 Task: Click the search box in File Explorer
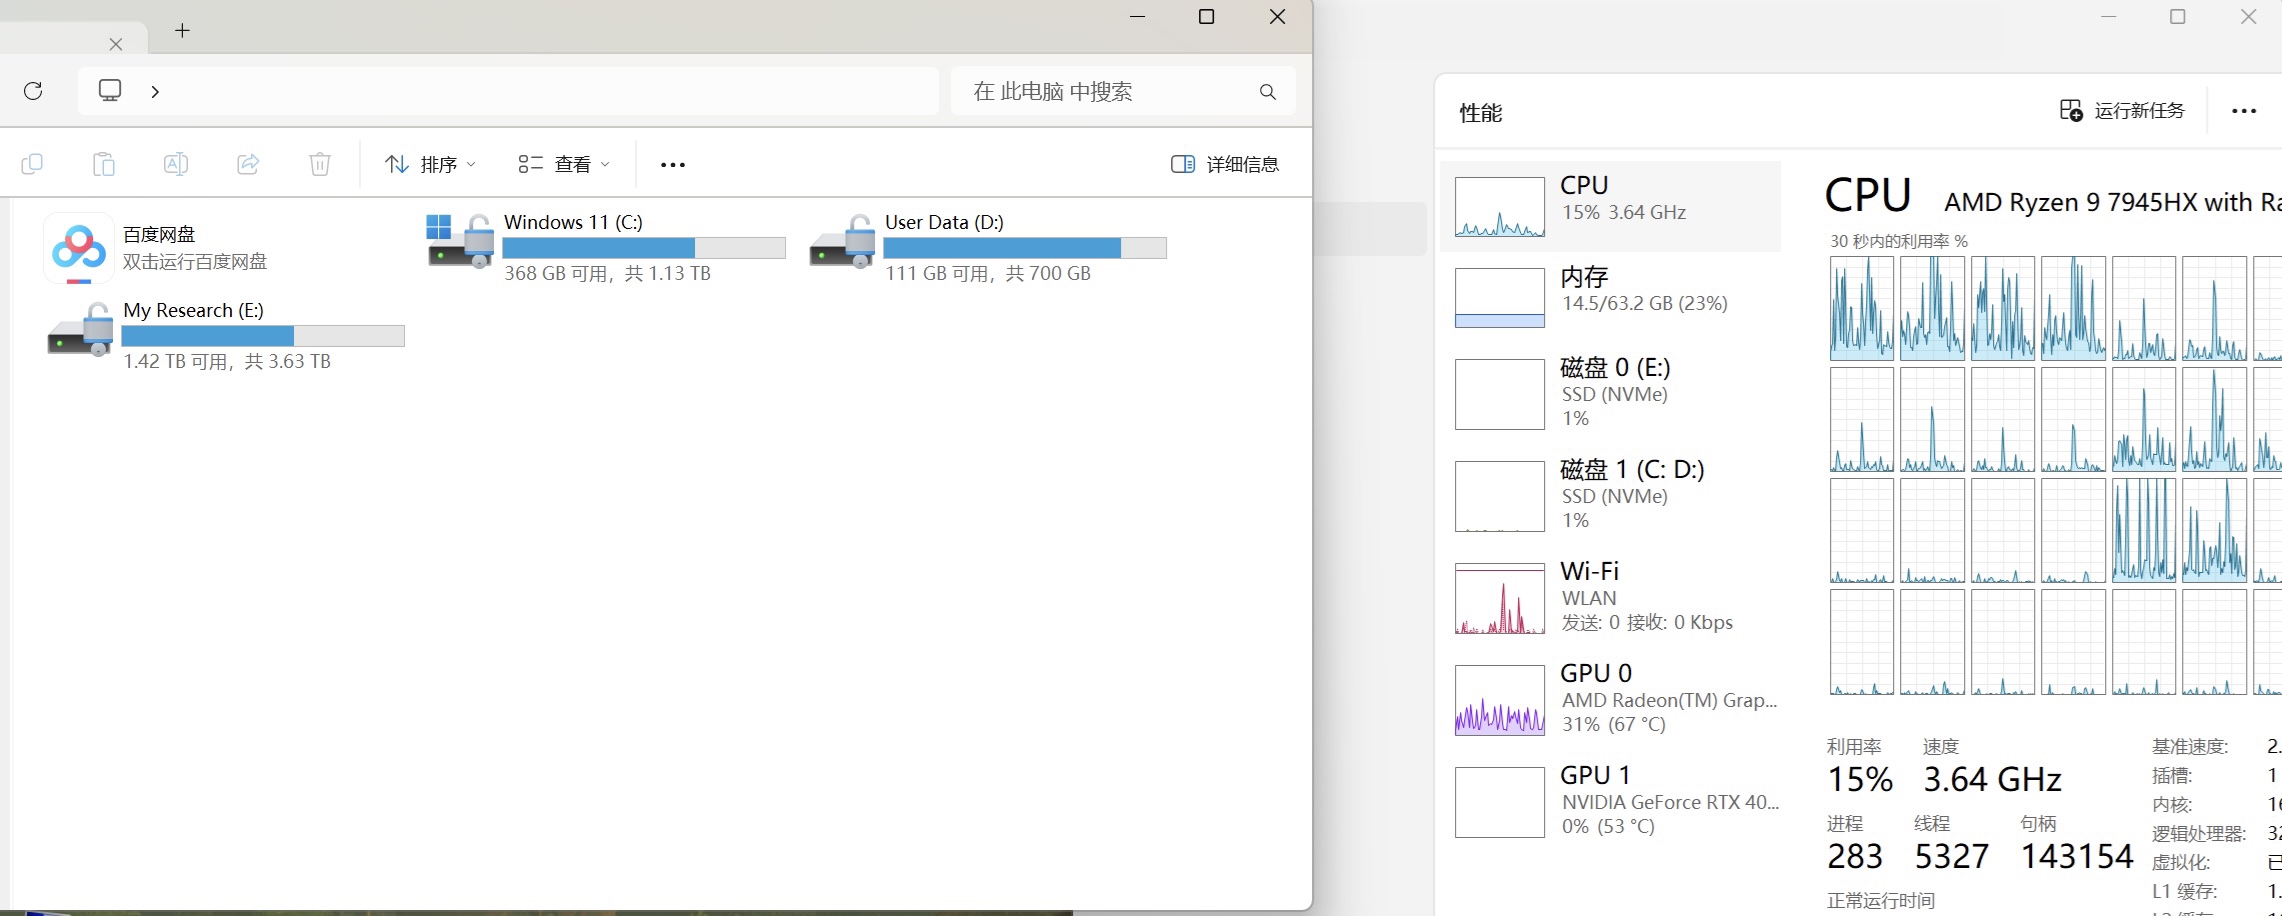click(x=1123, y=91)
